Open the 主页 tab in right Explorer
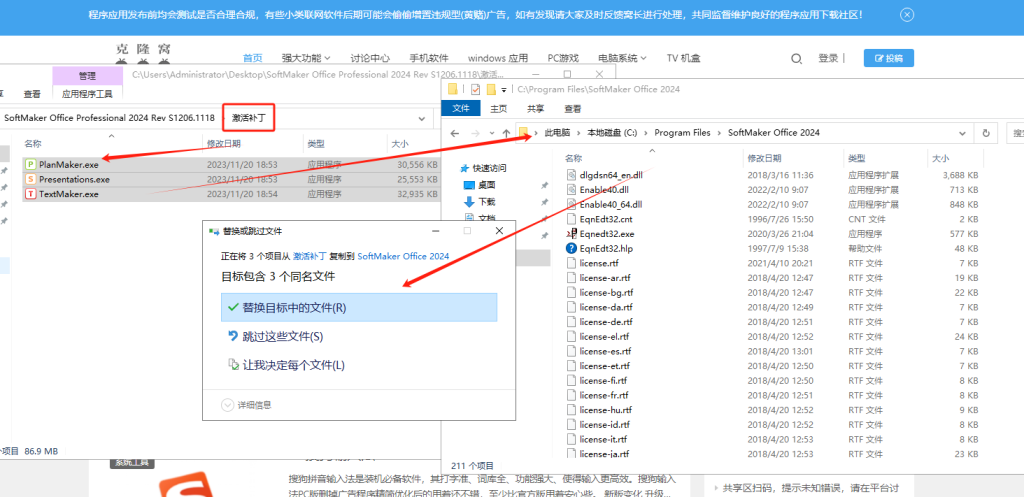 [498, 108]
